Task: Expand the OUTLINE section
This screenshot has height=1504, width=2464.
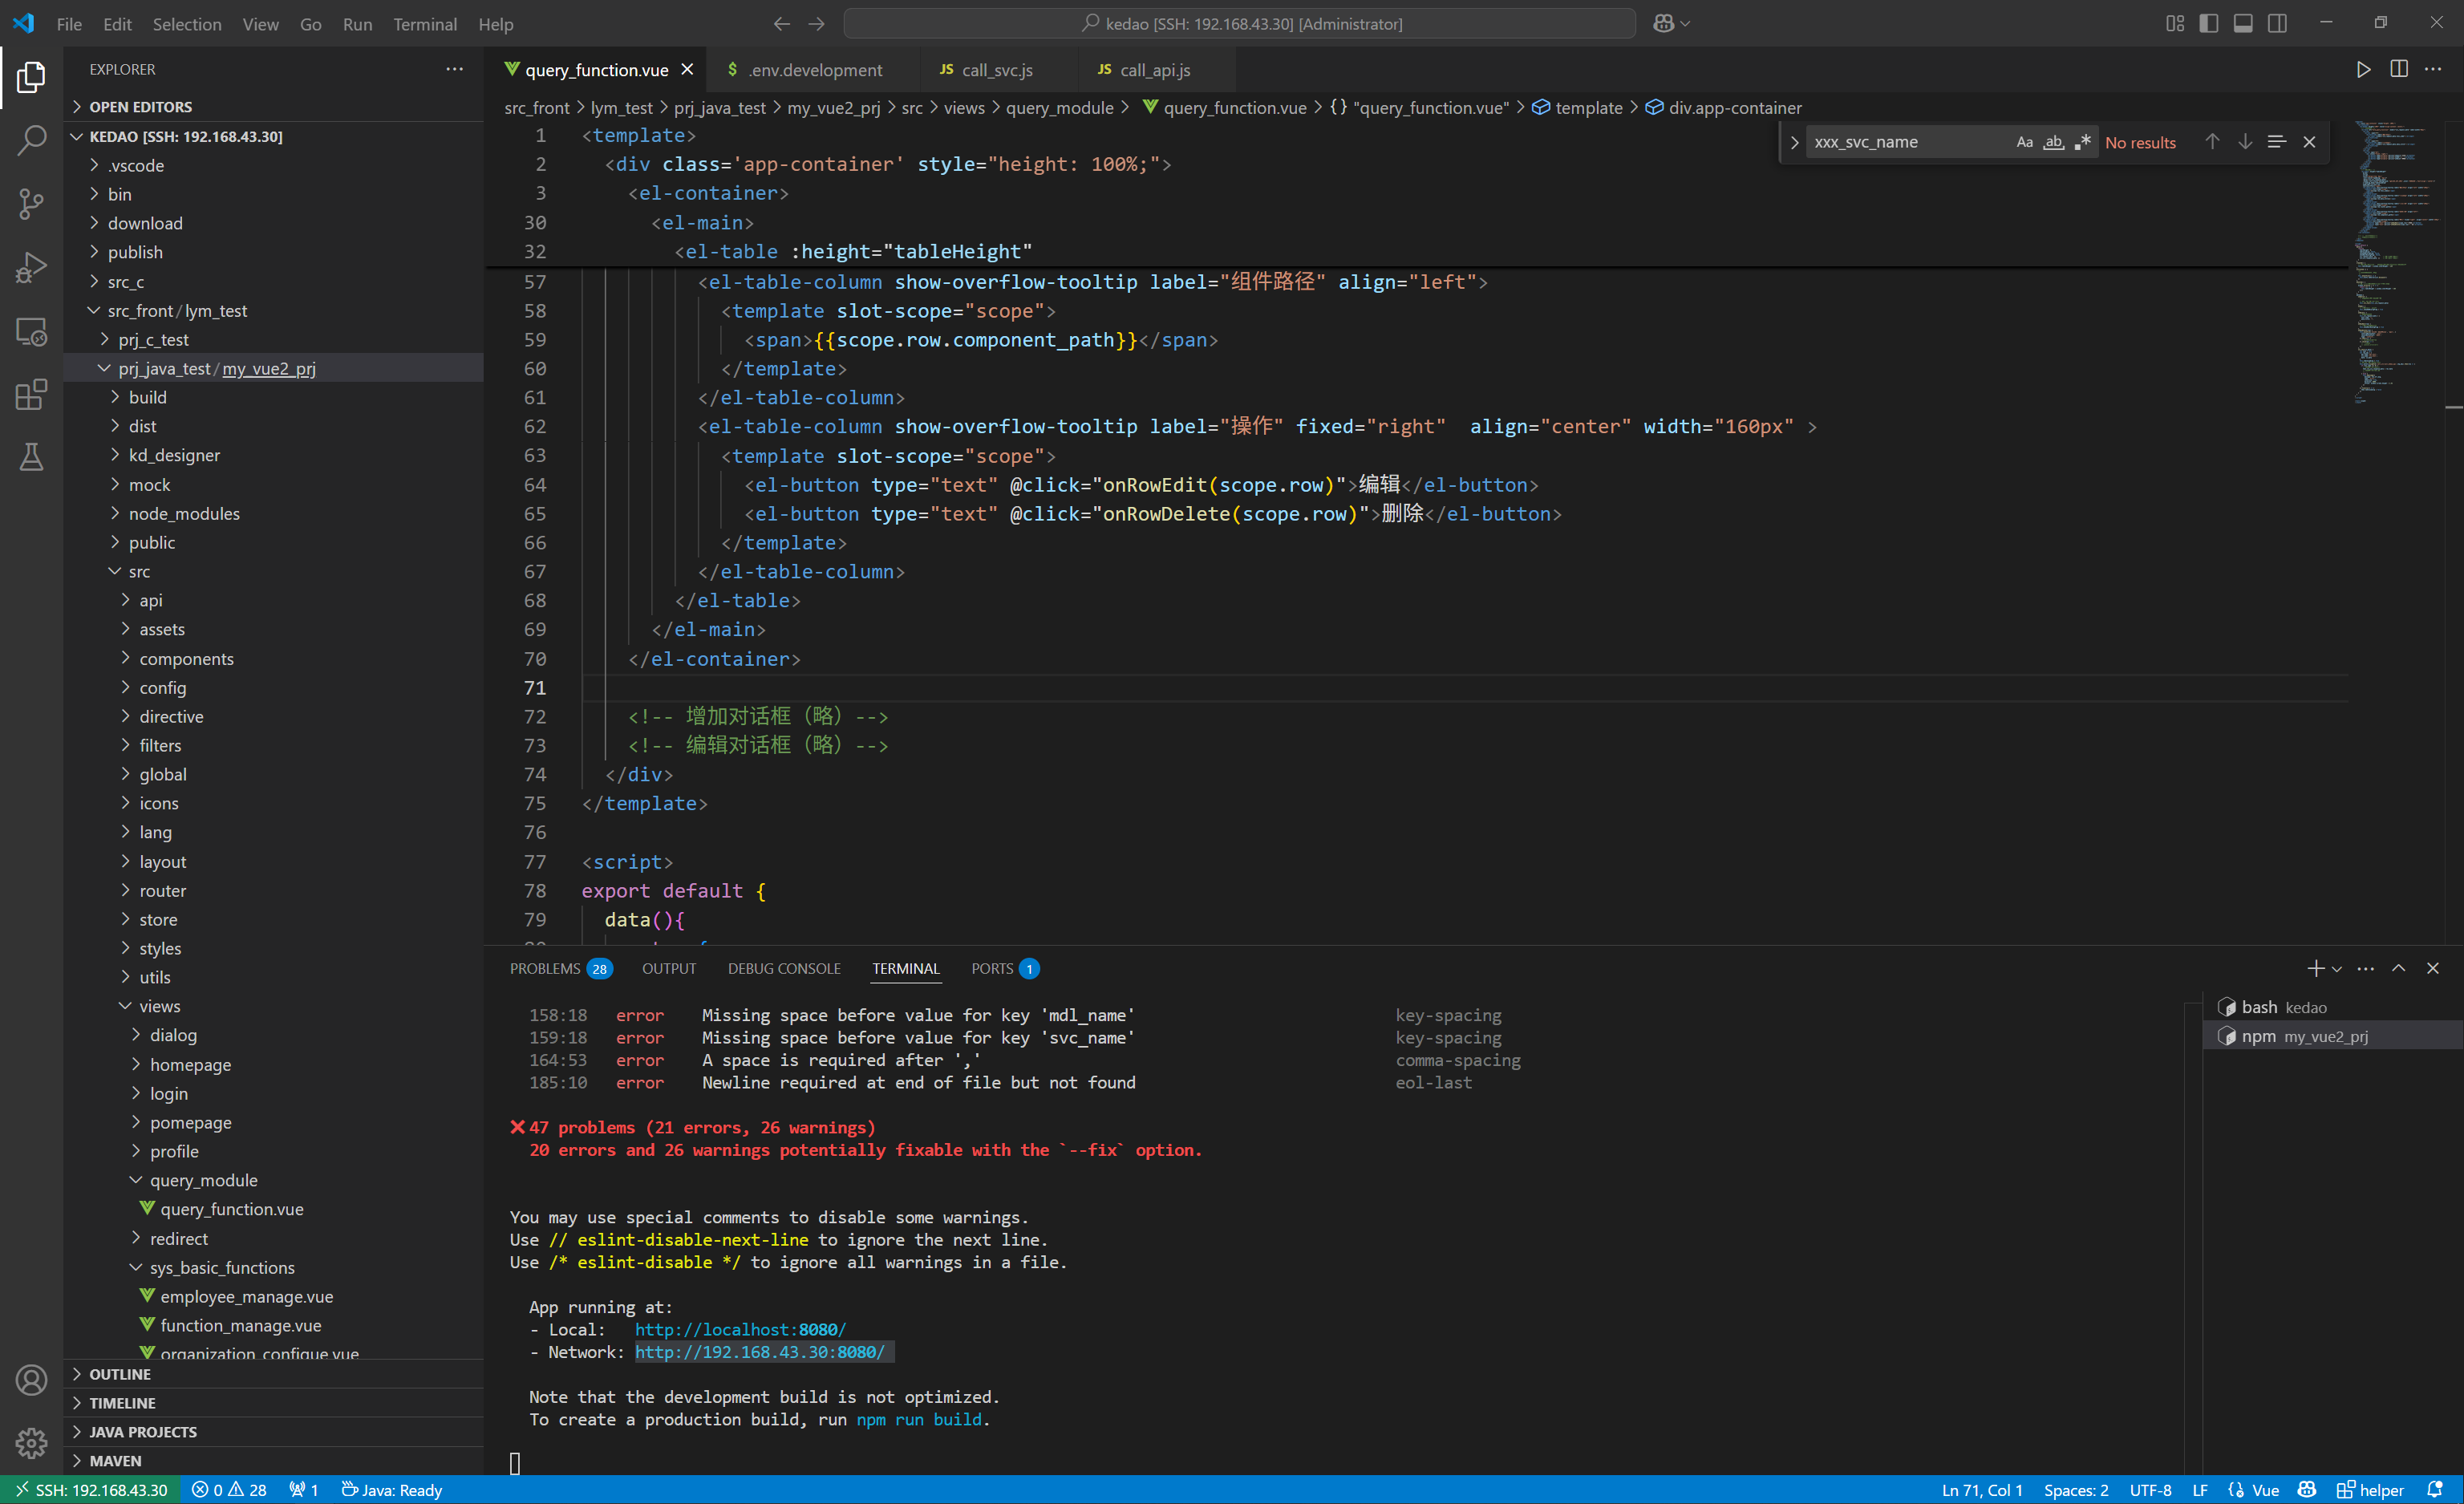Action: point(119,1374)
